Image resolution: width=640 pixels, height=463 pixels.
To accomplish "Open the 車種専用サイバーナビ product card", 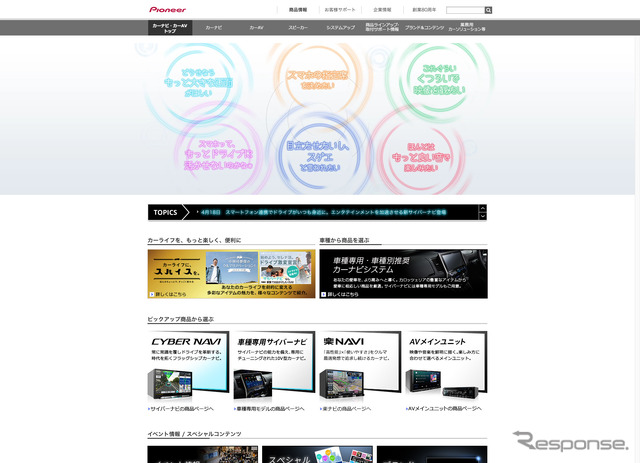I will tap(274, 366).
